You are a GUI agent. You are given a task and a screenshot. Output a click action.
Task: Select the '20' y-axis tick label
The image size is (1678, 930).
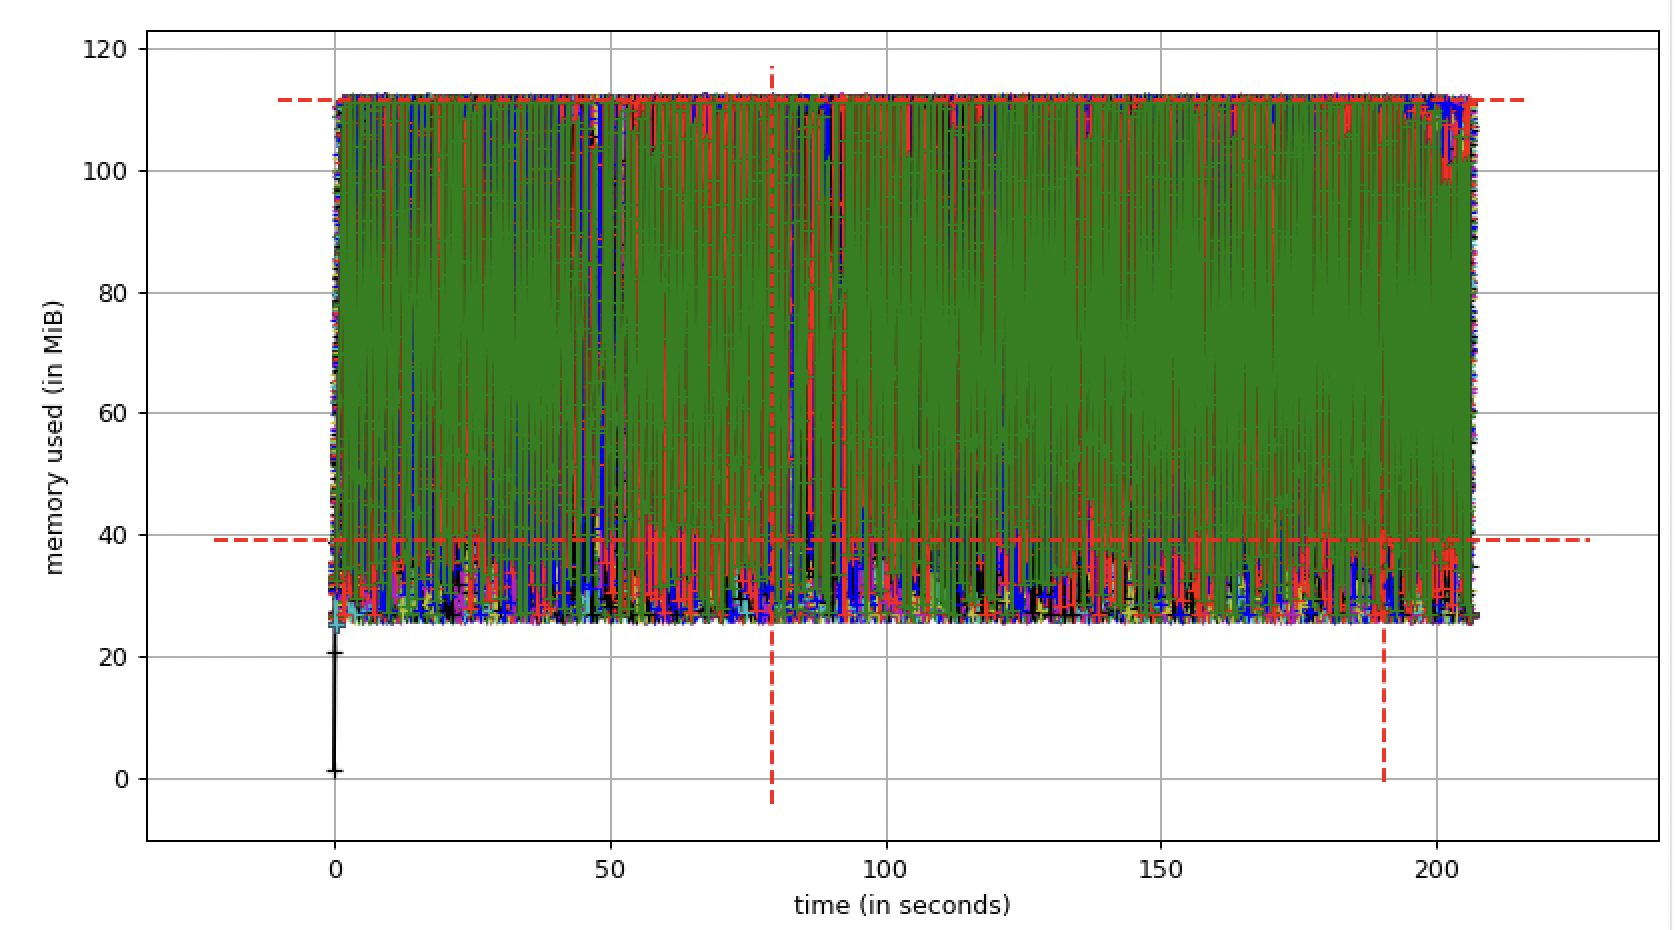pyautogui.click(x=114, y=655)
